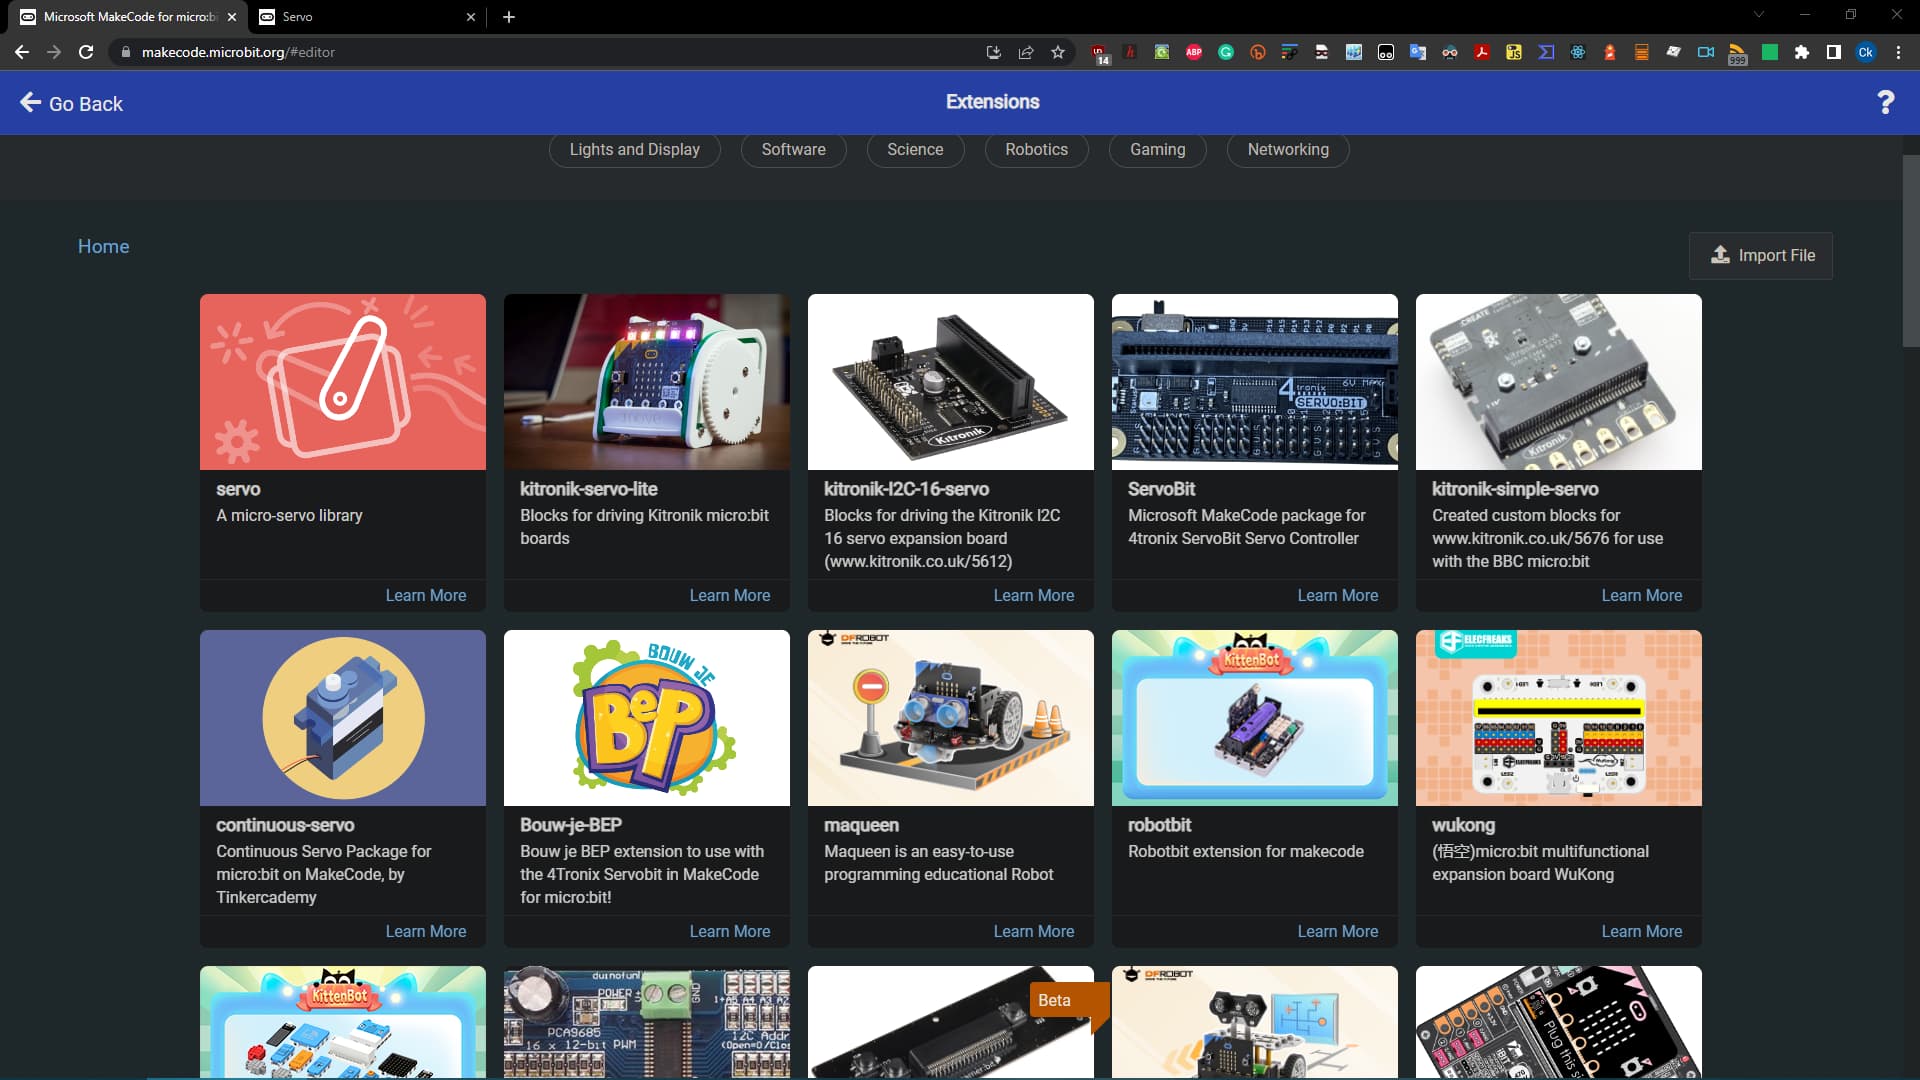Open the Bouw-je-BEP logo card

coord(647,718)
